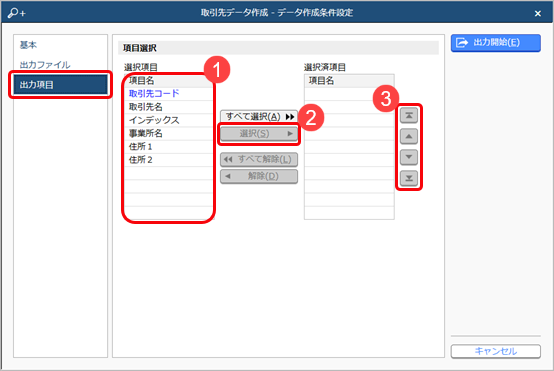
Task: Click the search-plus icon in title bar
Action: [x=17, y=13]
